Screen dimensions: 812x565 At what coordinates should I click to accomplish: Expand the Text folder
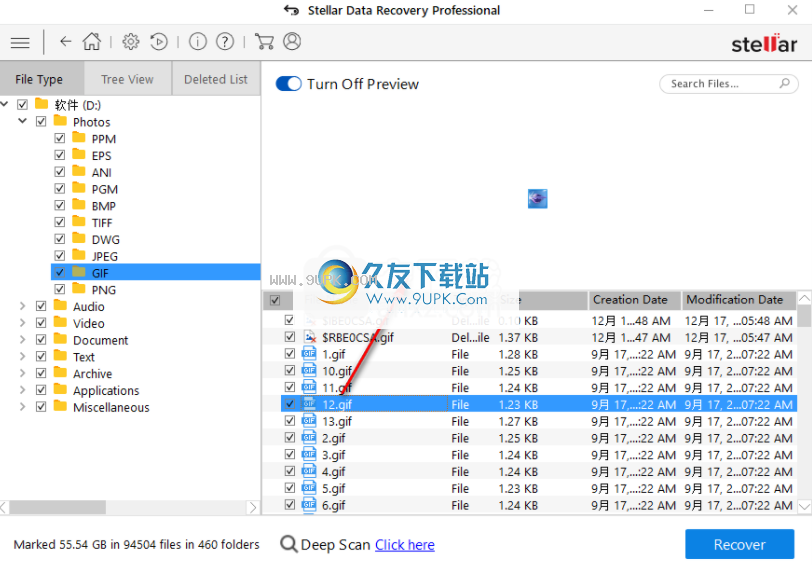(x=22, y=356)
